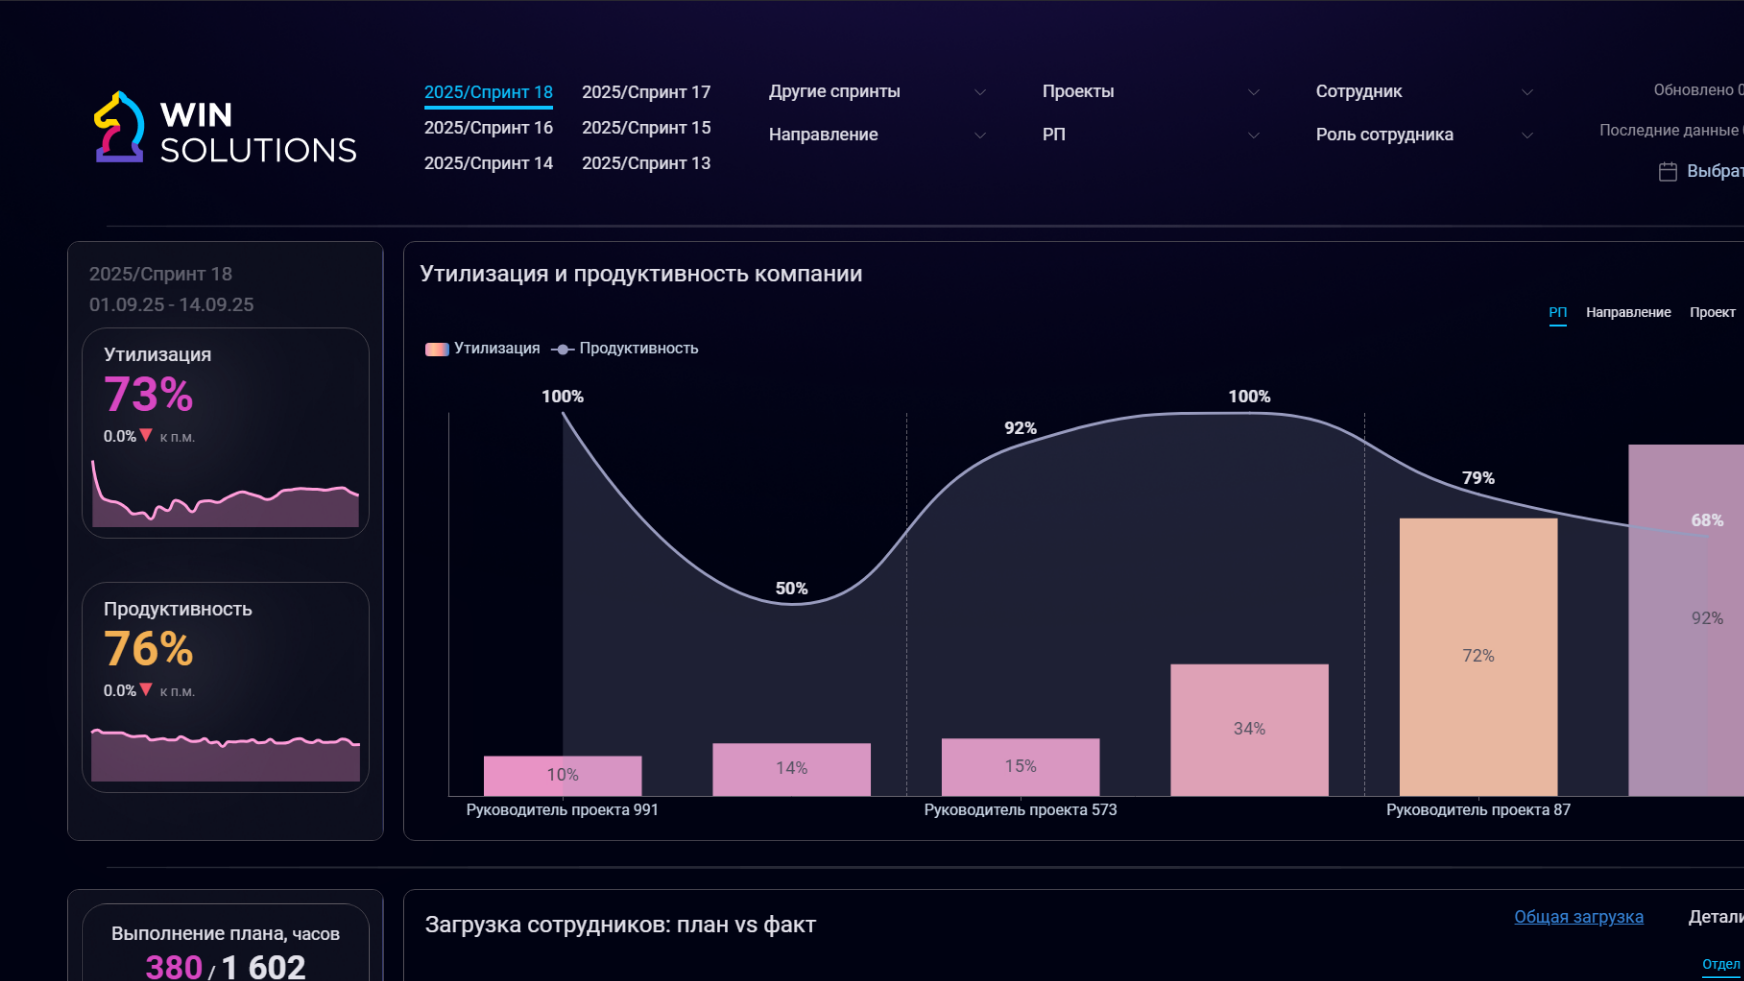Open the calendar date picker icon
The width and height of the screenshot is (1744, 981).
[1667, 172]
